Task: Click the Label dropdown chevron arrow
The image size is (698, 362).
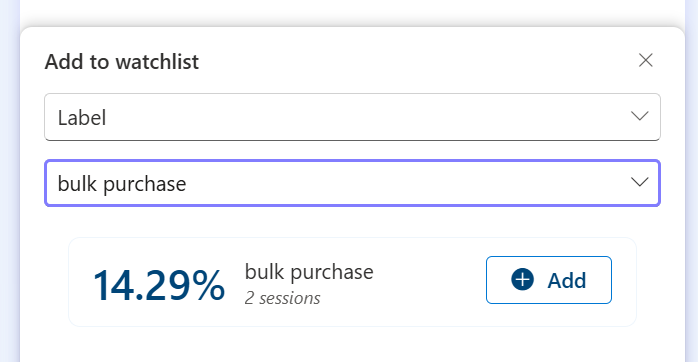Action: click(640, 116)
